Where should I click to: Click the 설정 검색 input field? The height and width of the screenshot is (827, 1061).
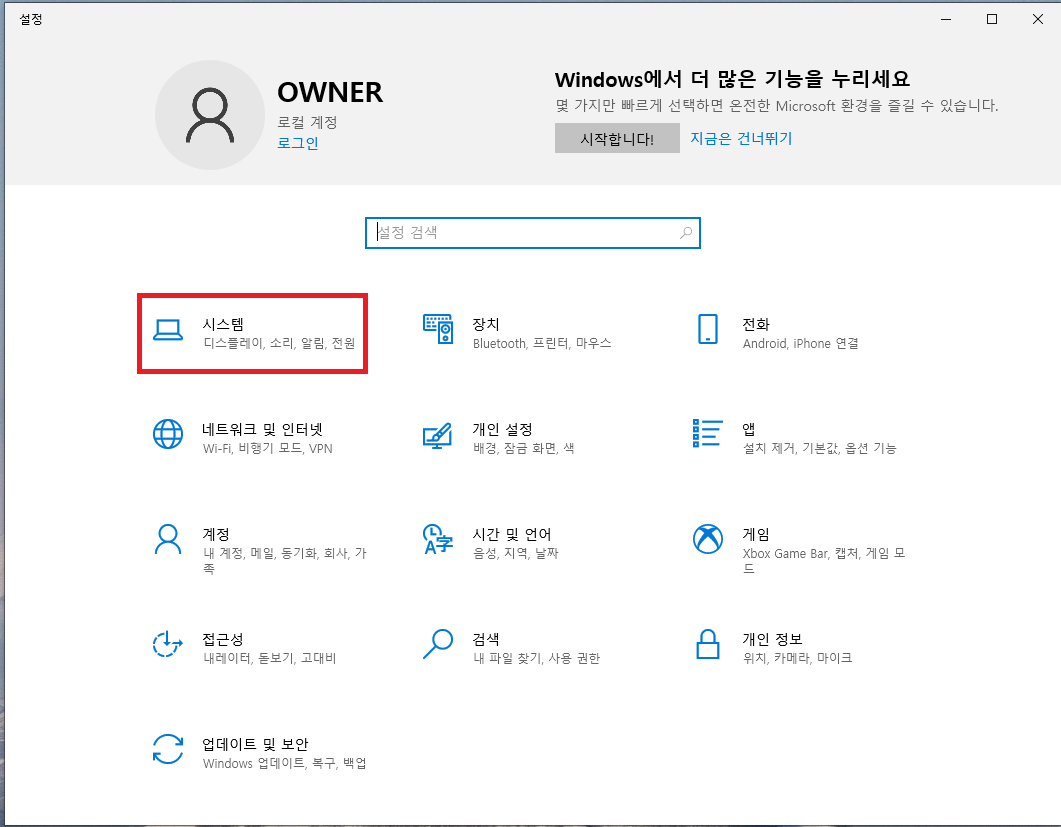[x=533, y=233]
